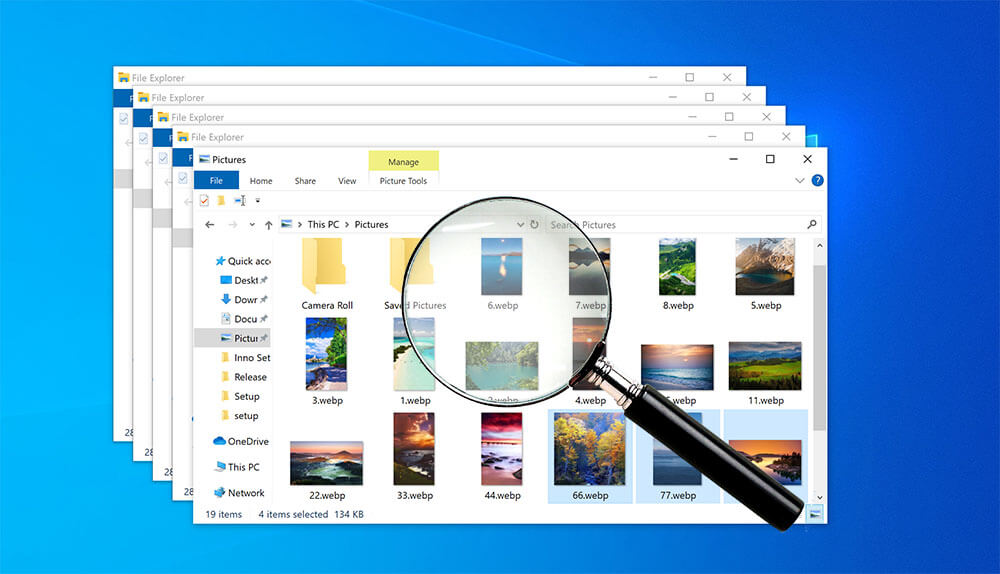Open the Customize Quick Access Toolbar dropdown
This screenshot has width=1000, height=574.
tap(257, 201)
